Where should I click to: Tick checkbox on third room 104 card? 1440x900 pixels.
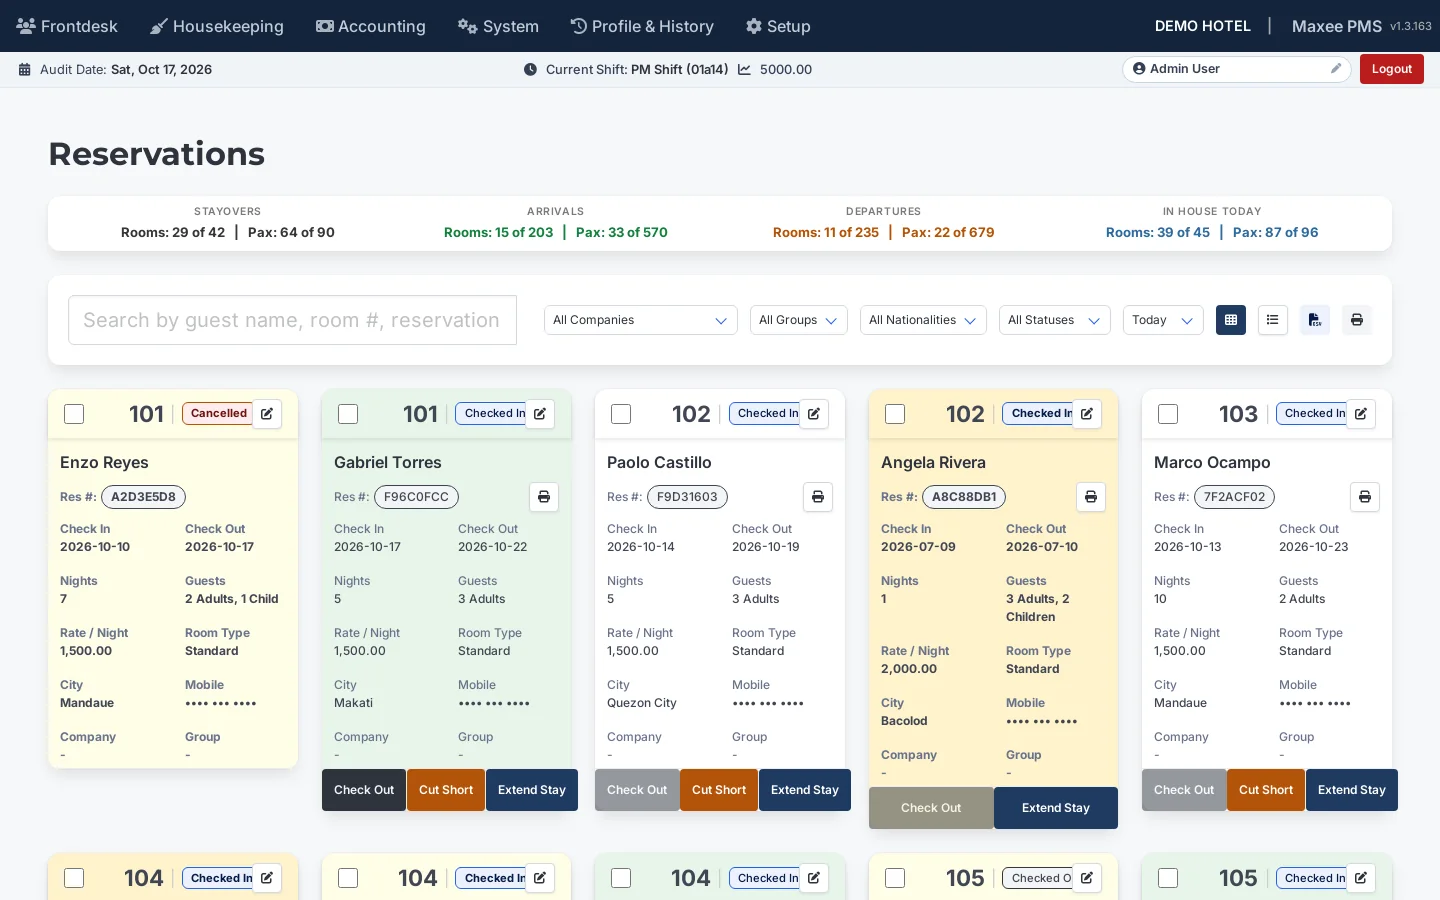pyautogui.click(x=621, y=878)
